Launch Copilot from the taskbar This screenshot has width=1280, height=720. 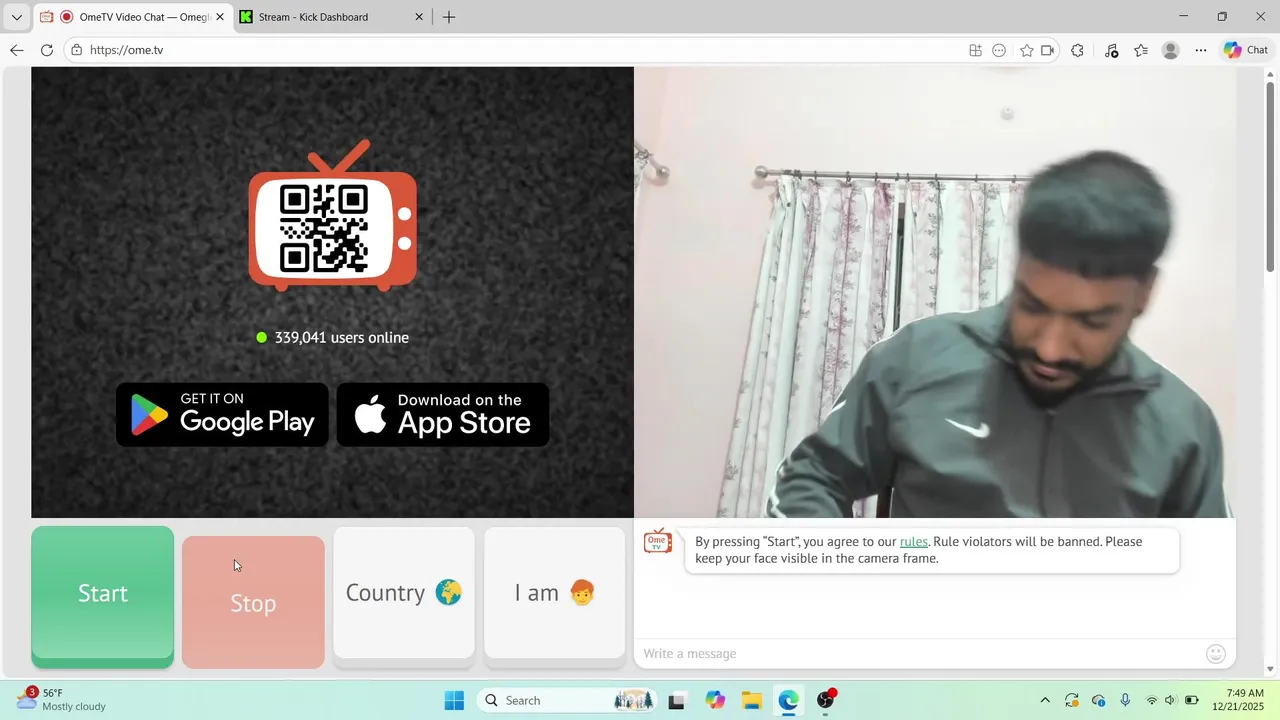tap(715, 700)
